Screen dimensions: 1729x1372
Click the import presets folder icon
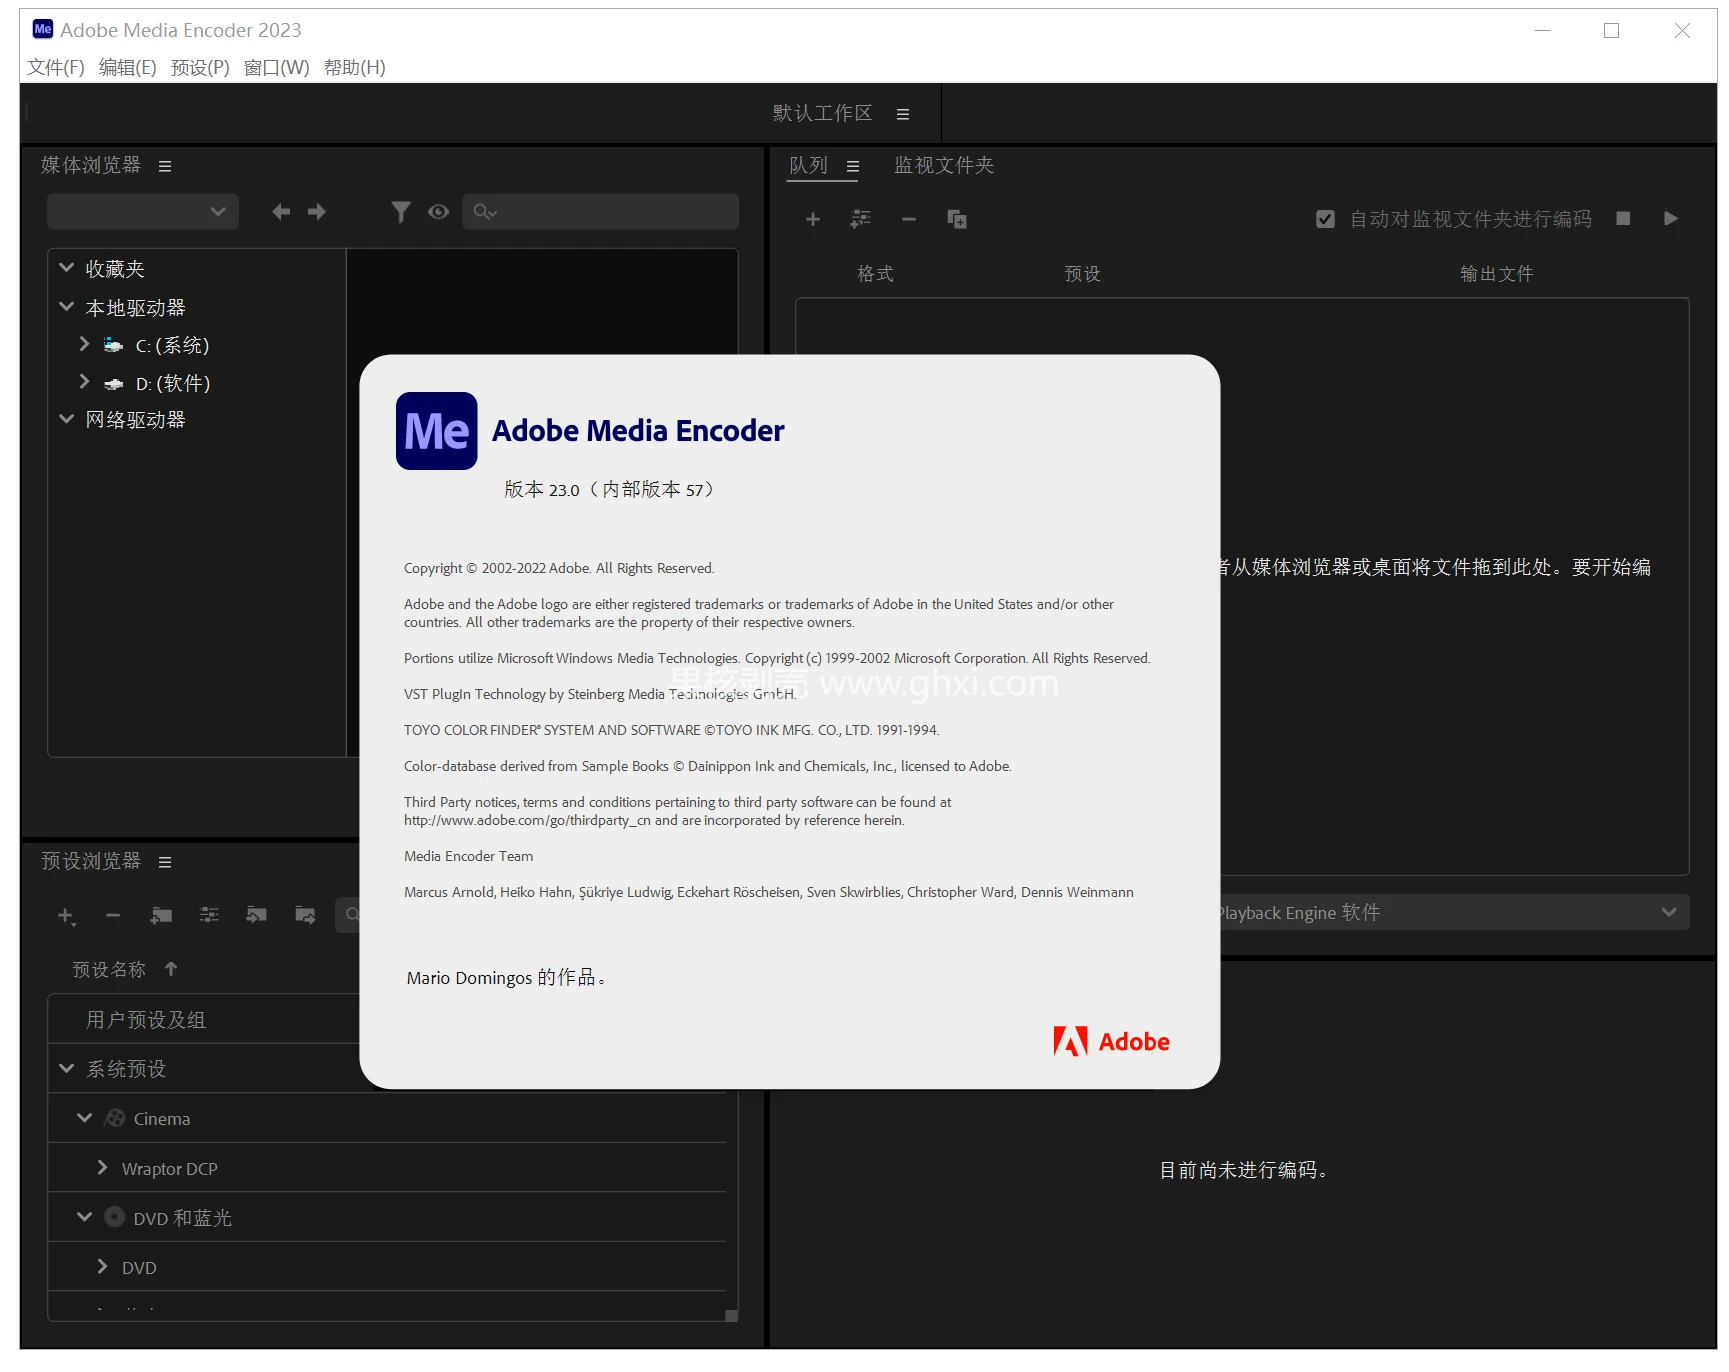pos(257,915)
